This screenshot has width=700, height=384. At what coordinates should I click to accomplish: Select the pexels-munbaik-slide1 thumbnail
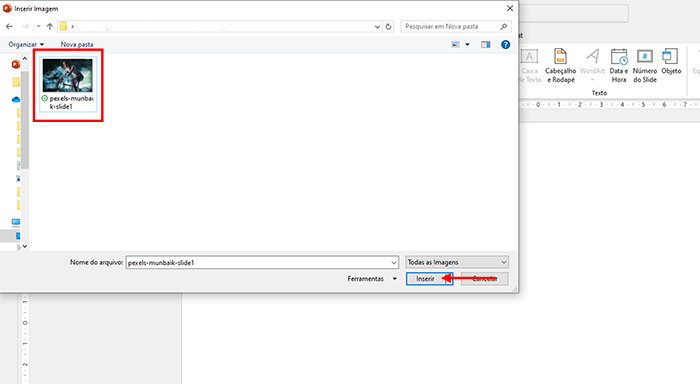point(68,84)
